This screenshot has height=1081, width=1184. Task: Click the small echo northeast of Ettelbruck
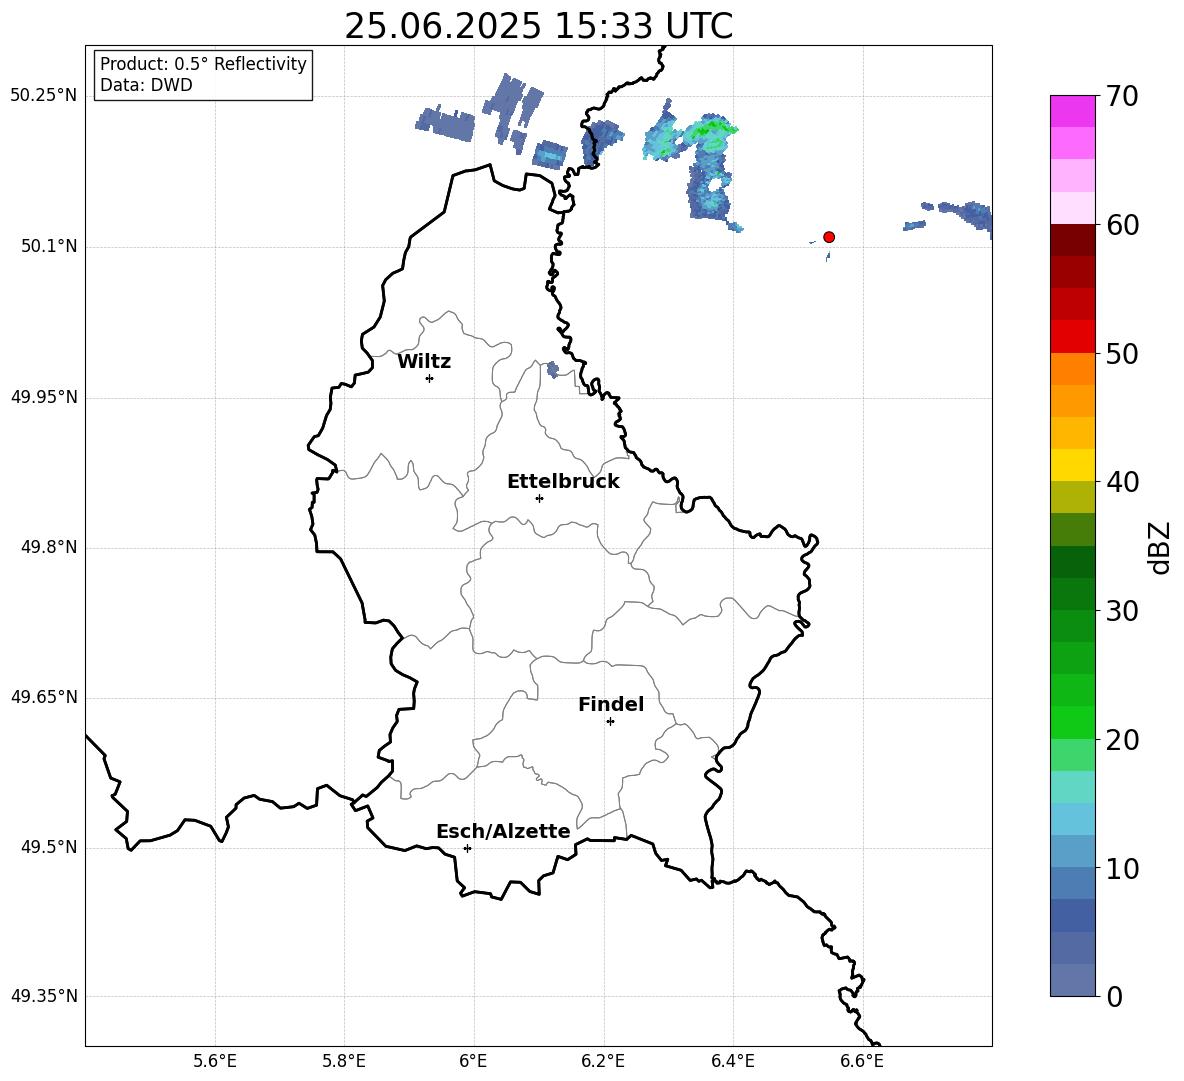pyautogui.click(x=553, y=370)
